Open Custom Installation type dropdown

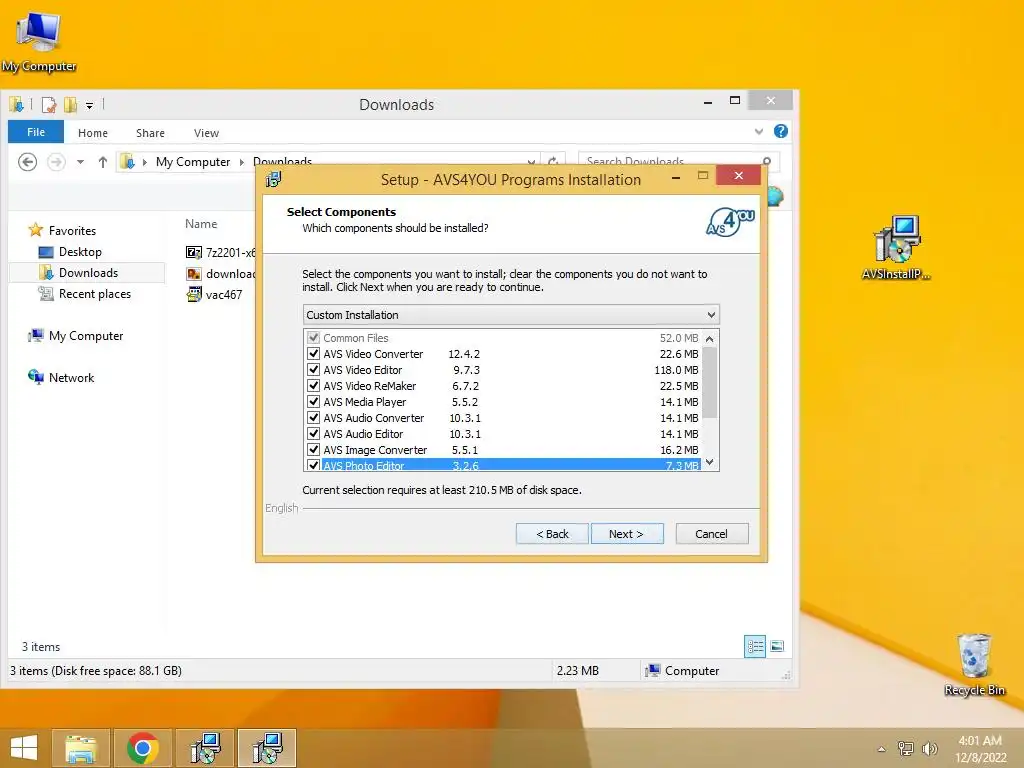[x=511, y=315]
